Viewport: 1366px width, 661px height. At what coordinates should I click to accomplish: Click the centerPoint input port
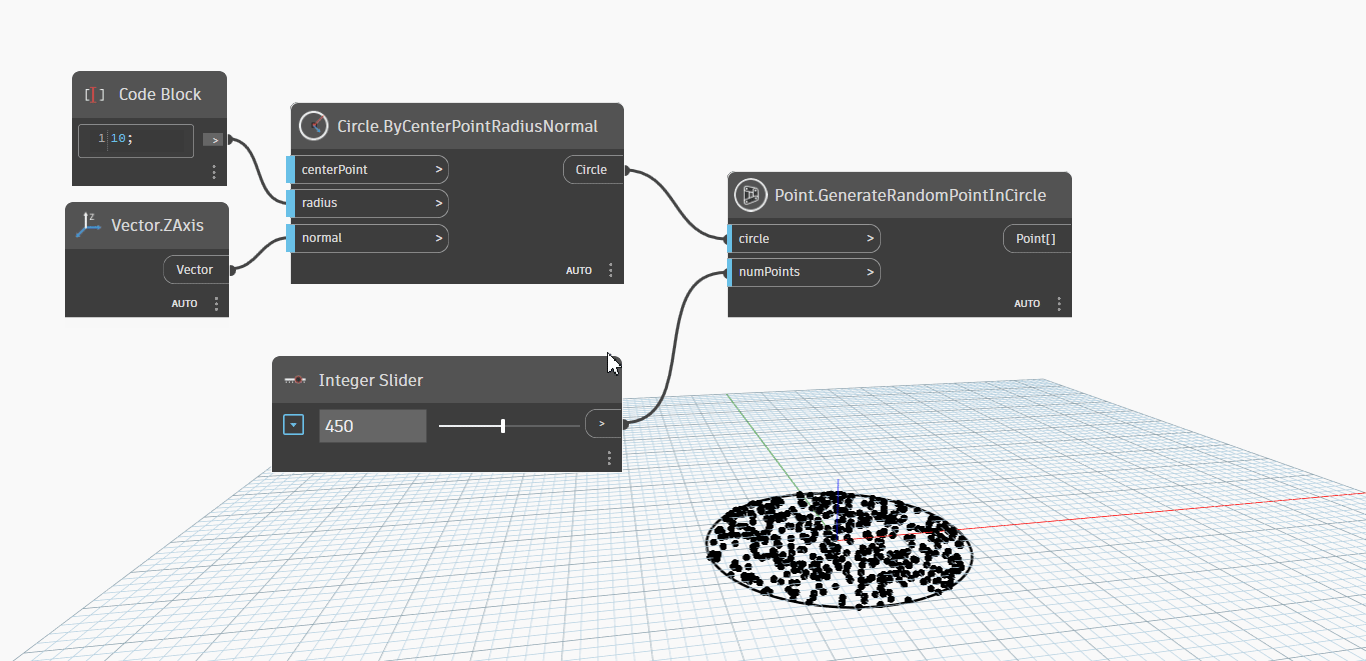tap(368, 170)
